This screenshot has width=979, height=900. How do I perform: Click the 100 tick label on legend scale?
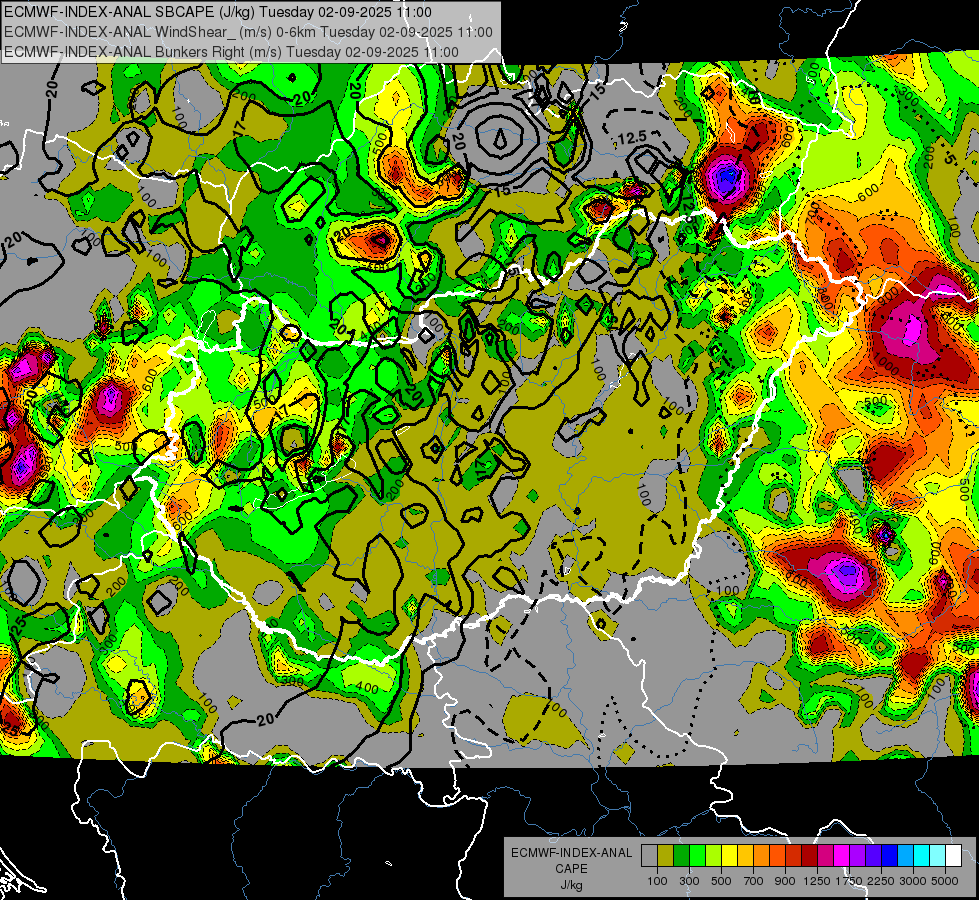click(x=657, y=881)
